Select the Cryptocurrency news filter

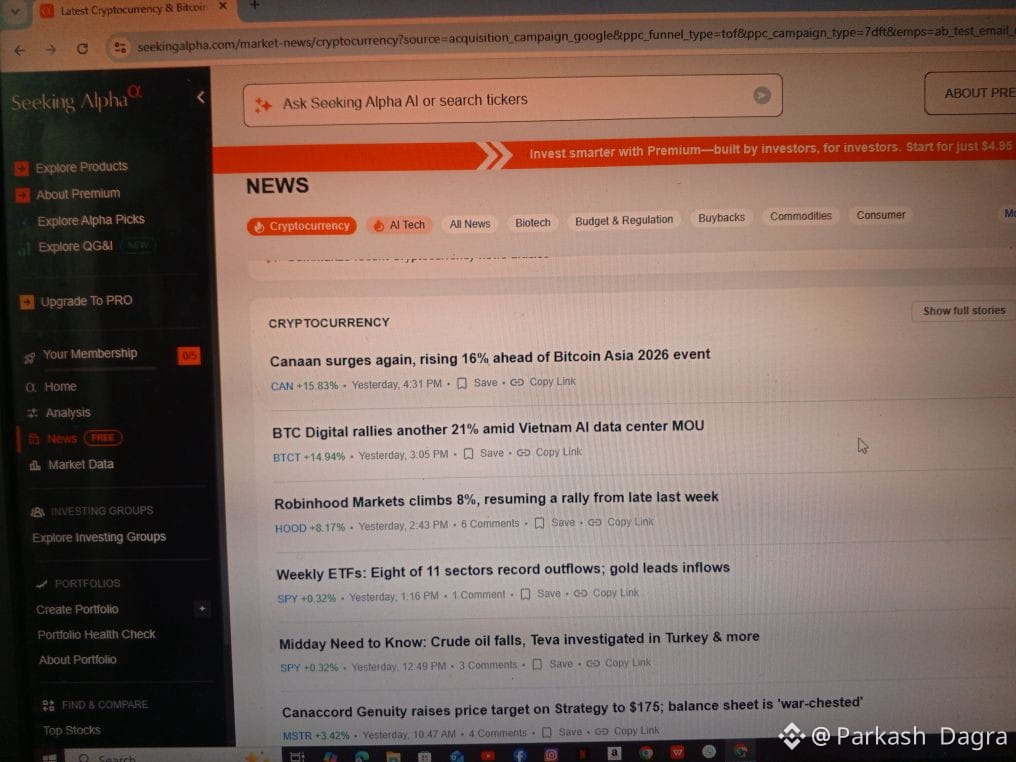(302, 226)
